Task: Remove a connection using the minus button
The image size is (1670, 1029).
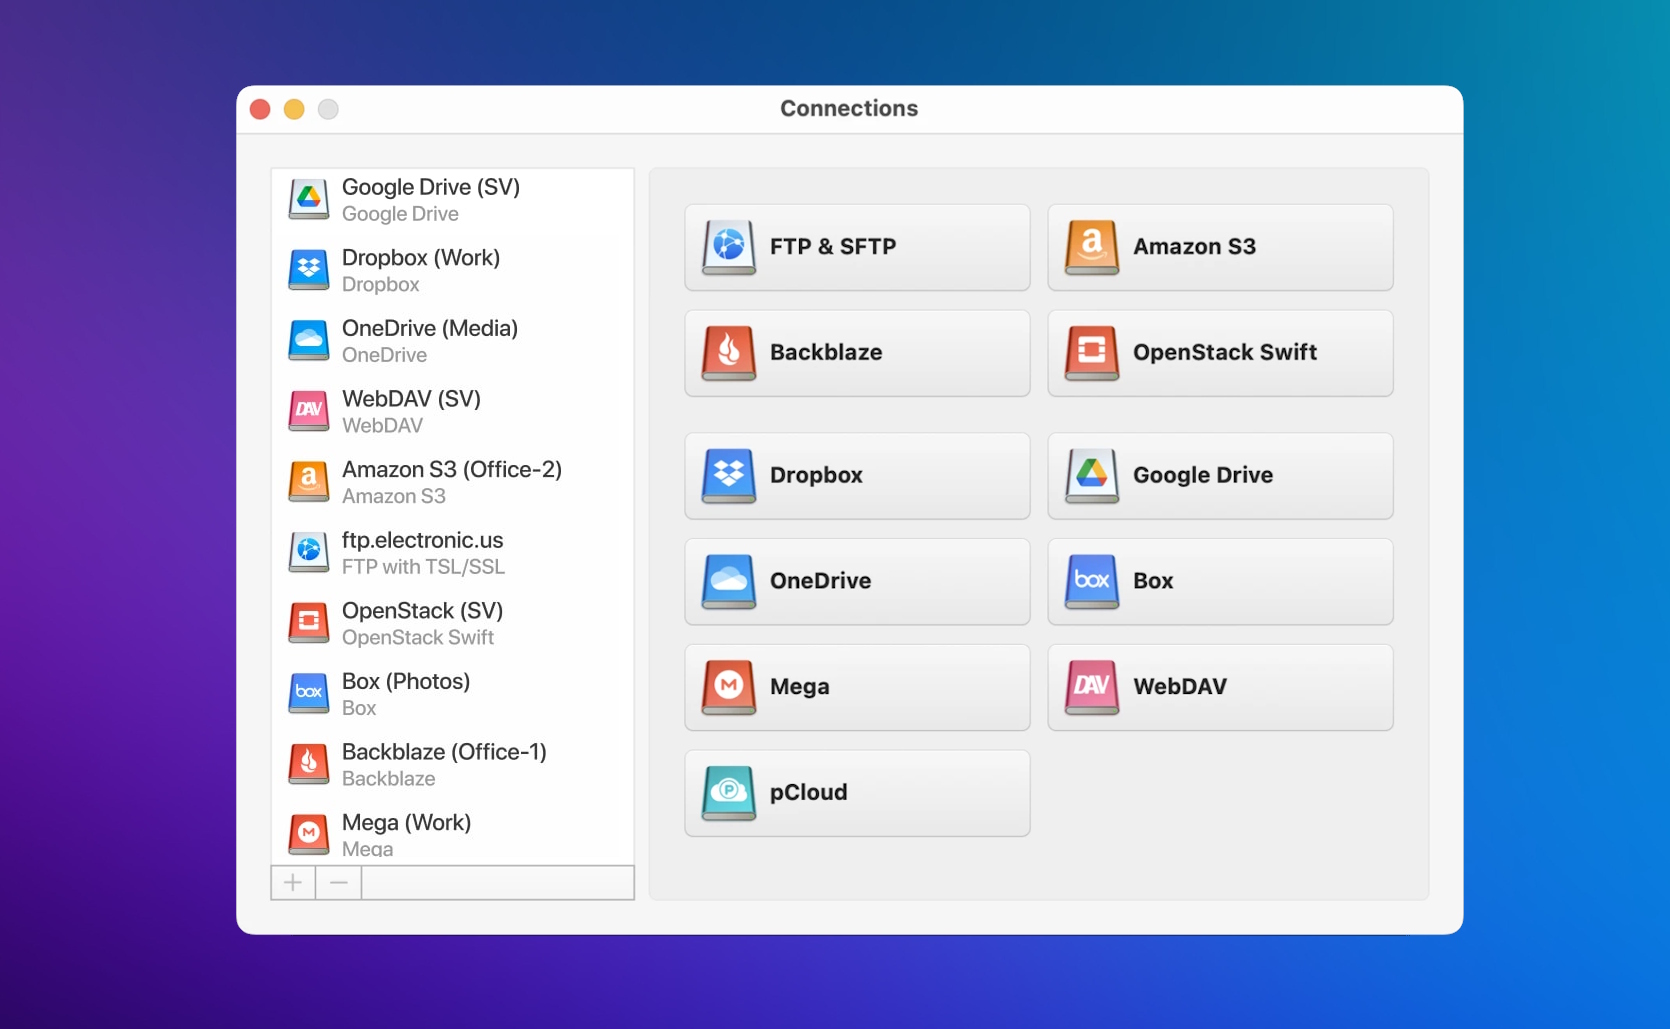Action: click(338, 882)
